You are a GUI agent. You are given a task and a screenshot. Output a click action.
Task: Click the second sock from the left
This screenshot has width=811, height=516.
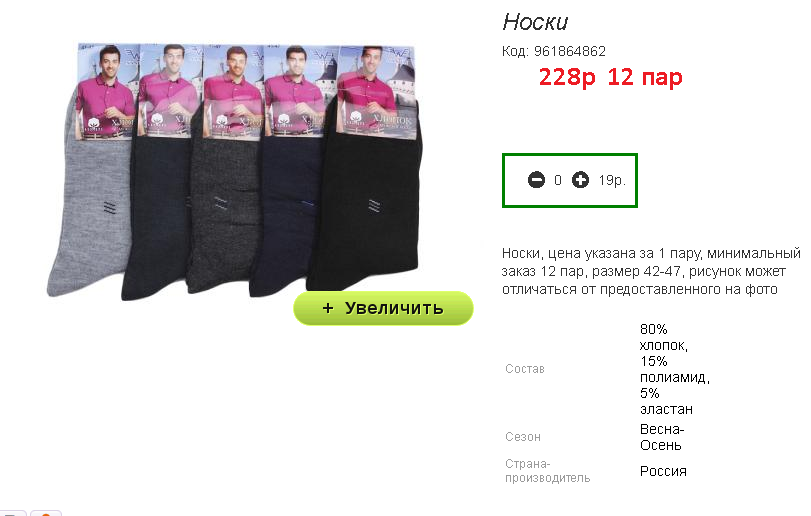(158, 217)
